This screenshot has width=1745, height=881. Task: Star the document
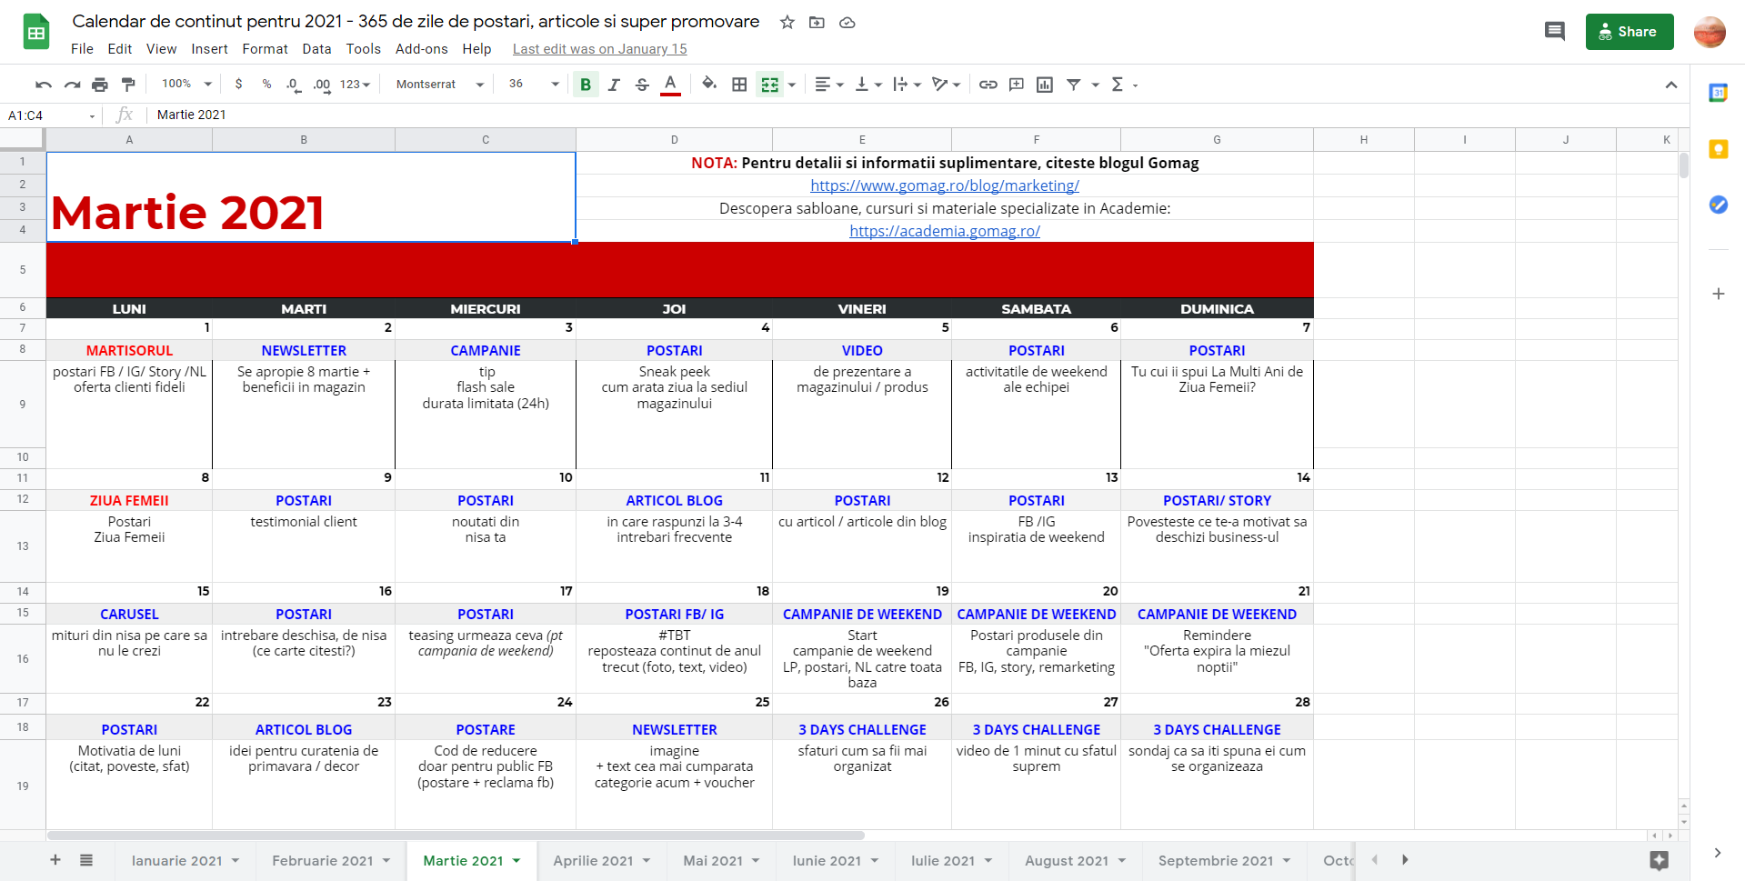[x=787, y=22]
